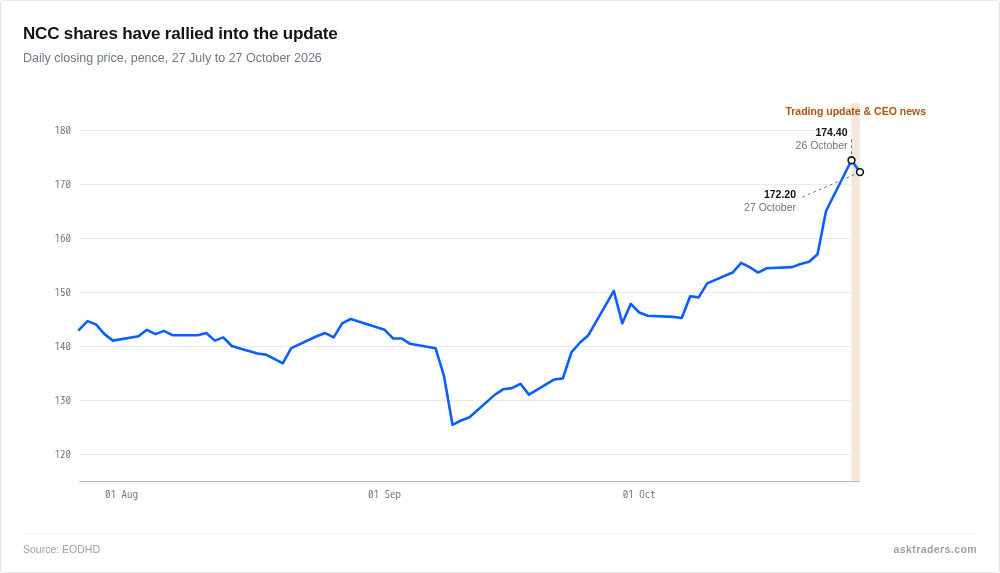The image size is (1000, 573).
Task: Click the x-axis label '01 Sep'
Action: (x=384, y=494)
